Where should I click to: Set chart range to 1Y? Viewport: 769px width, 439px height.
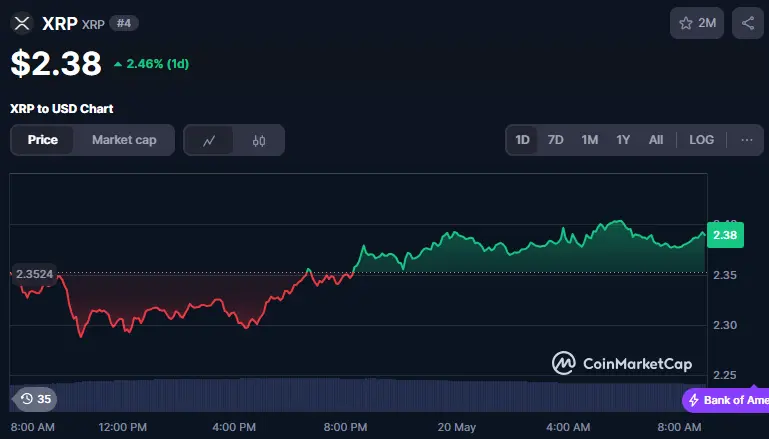point(623,140)
